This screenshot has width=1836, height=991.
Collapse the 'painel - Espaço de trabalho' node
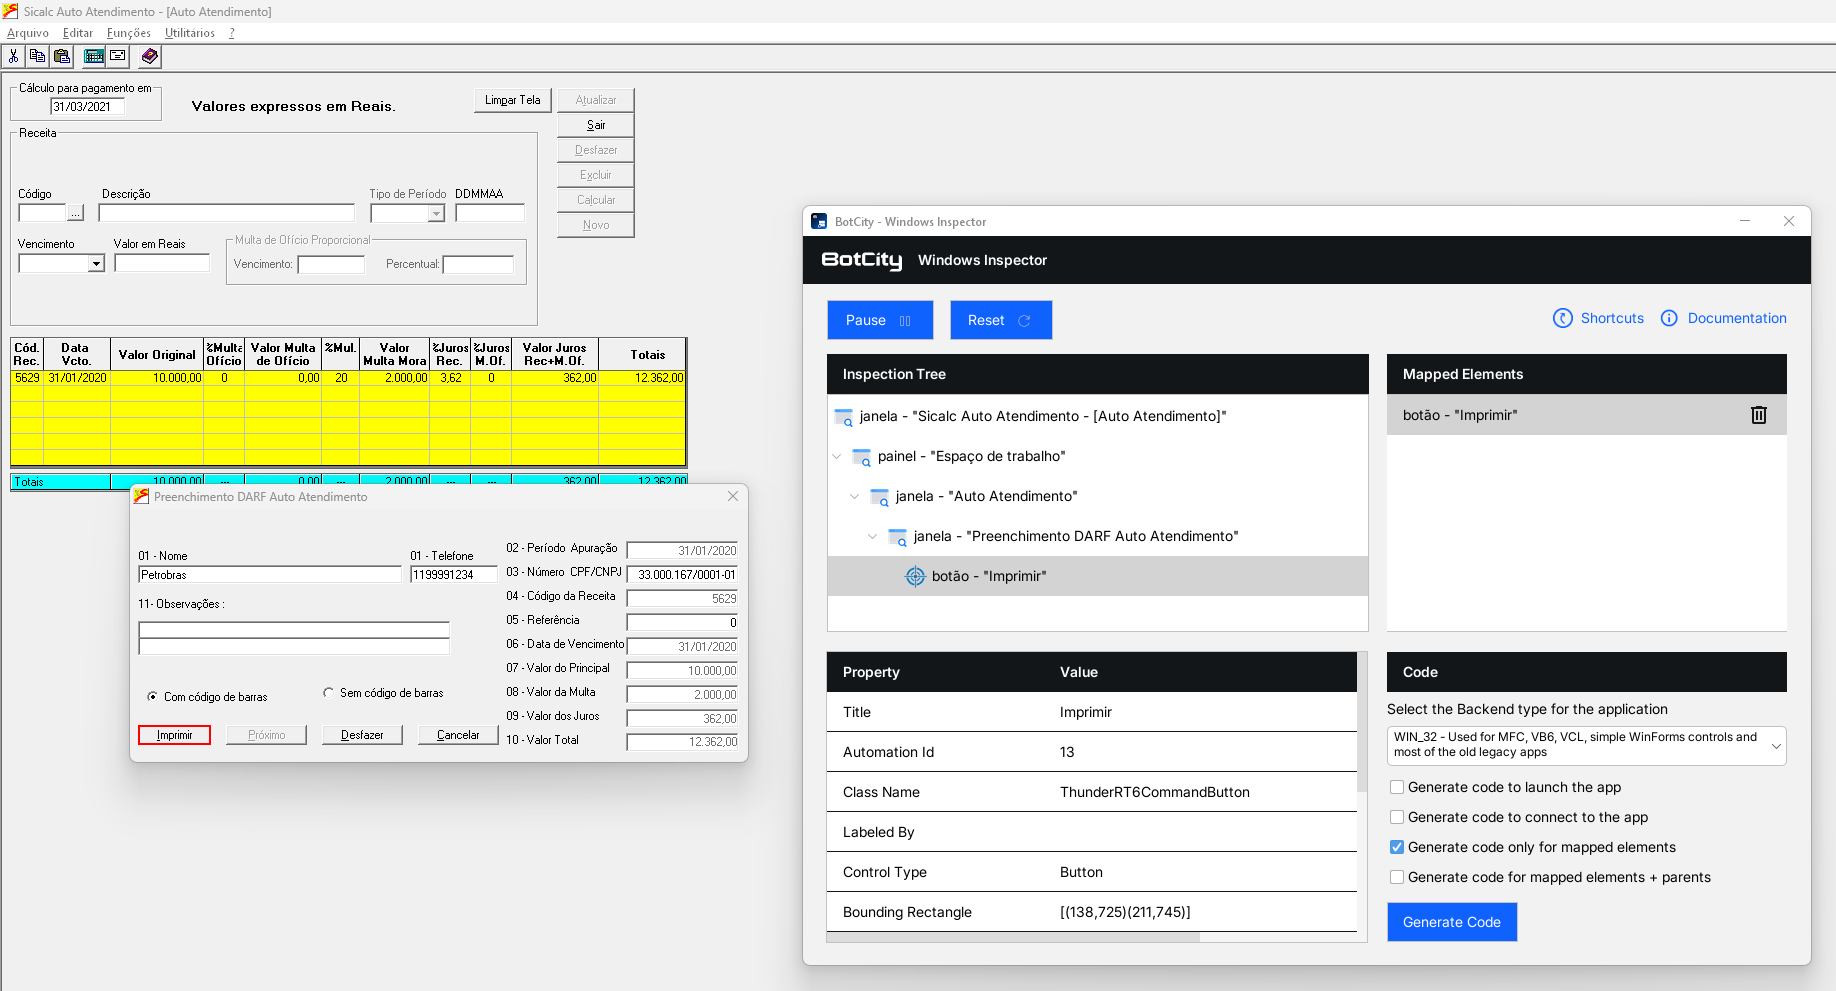pyautogui.click(x=837, y=457)
